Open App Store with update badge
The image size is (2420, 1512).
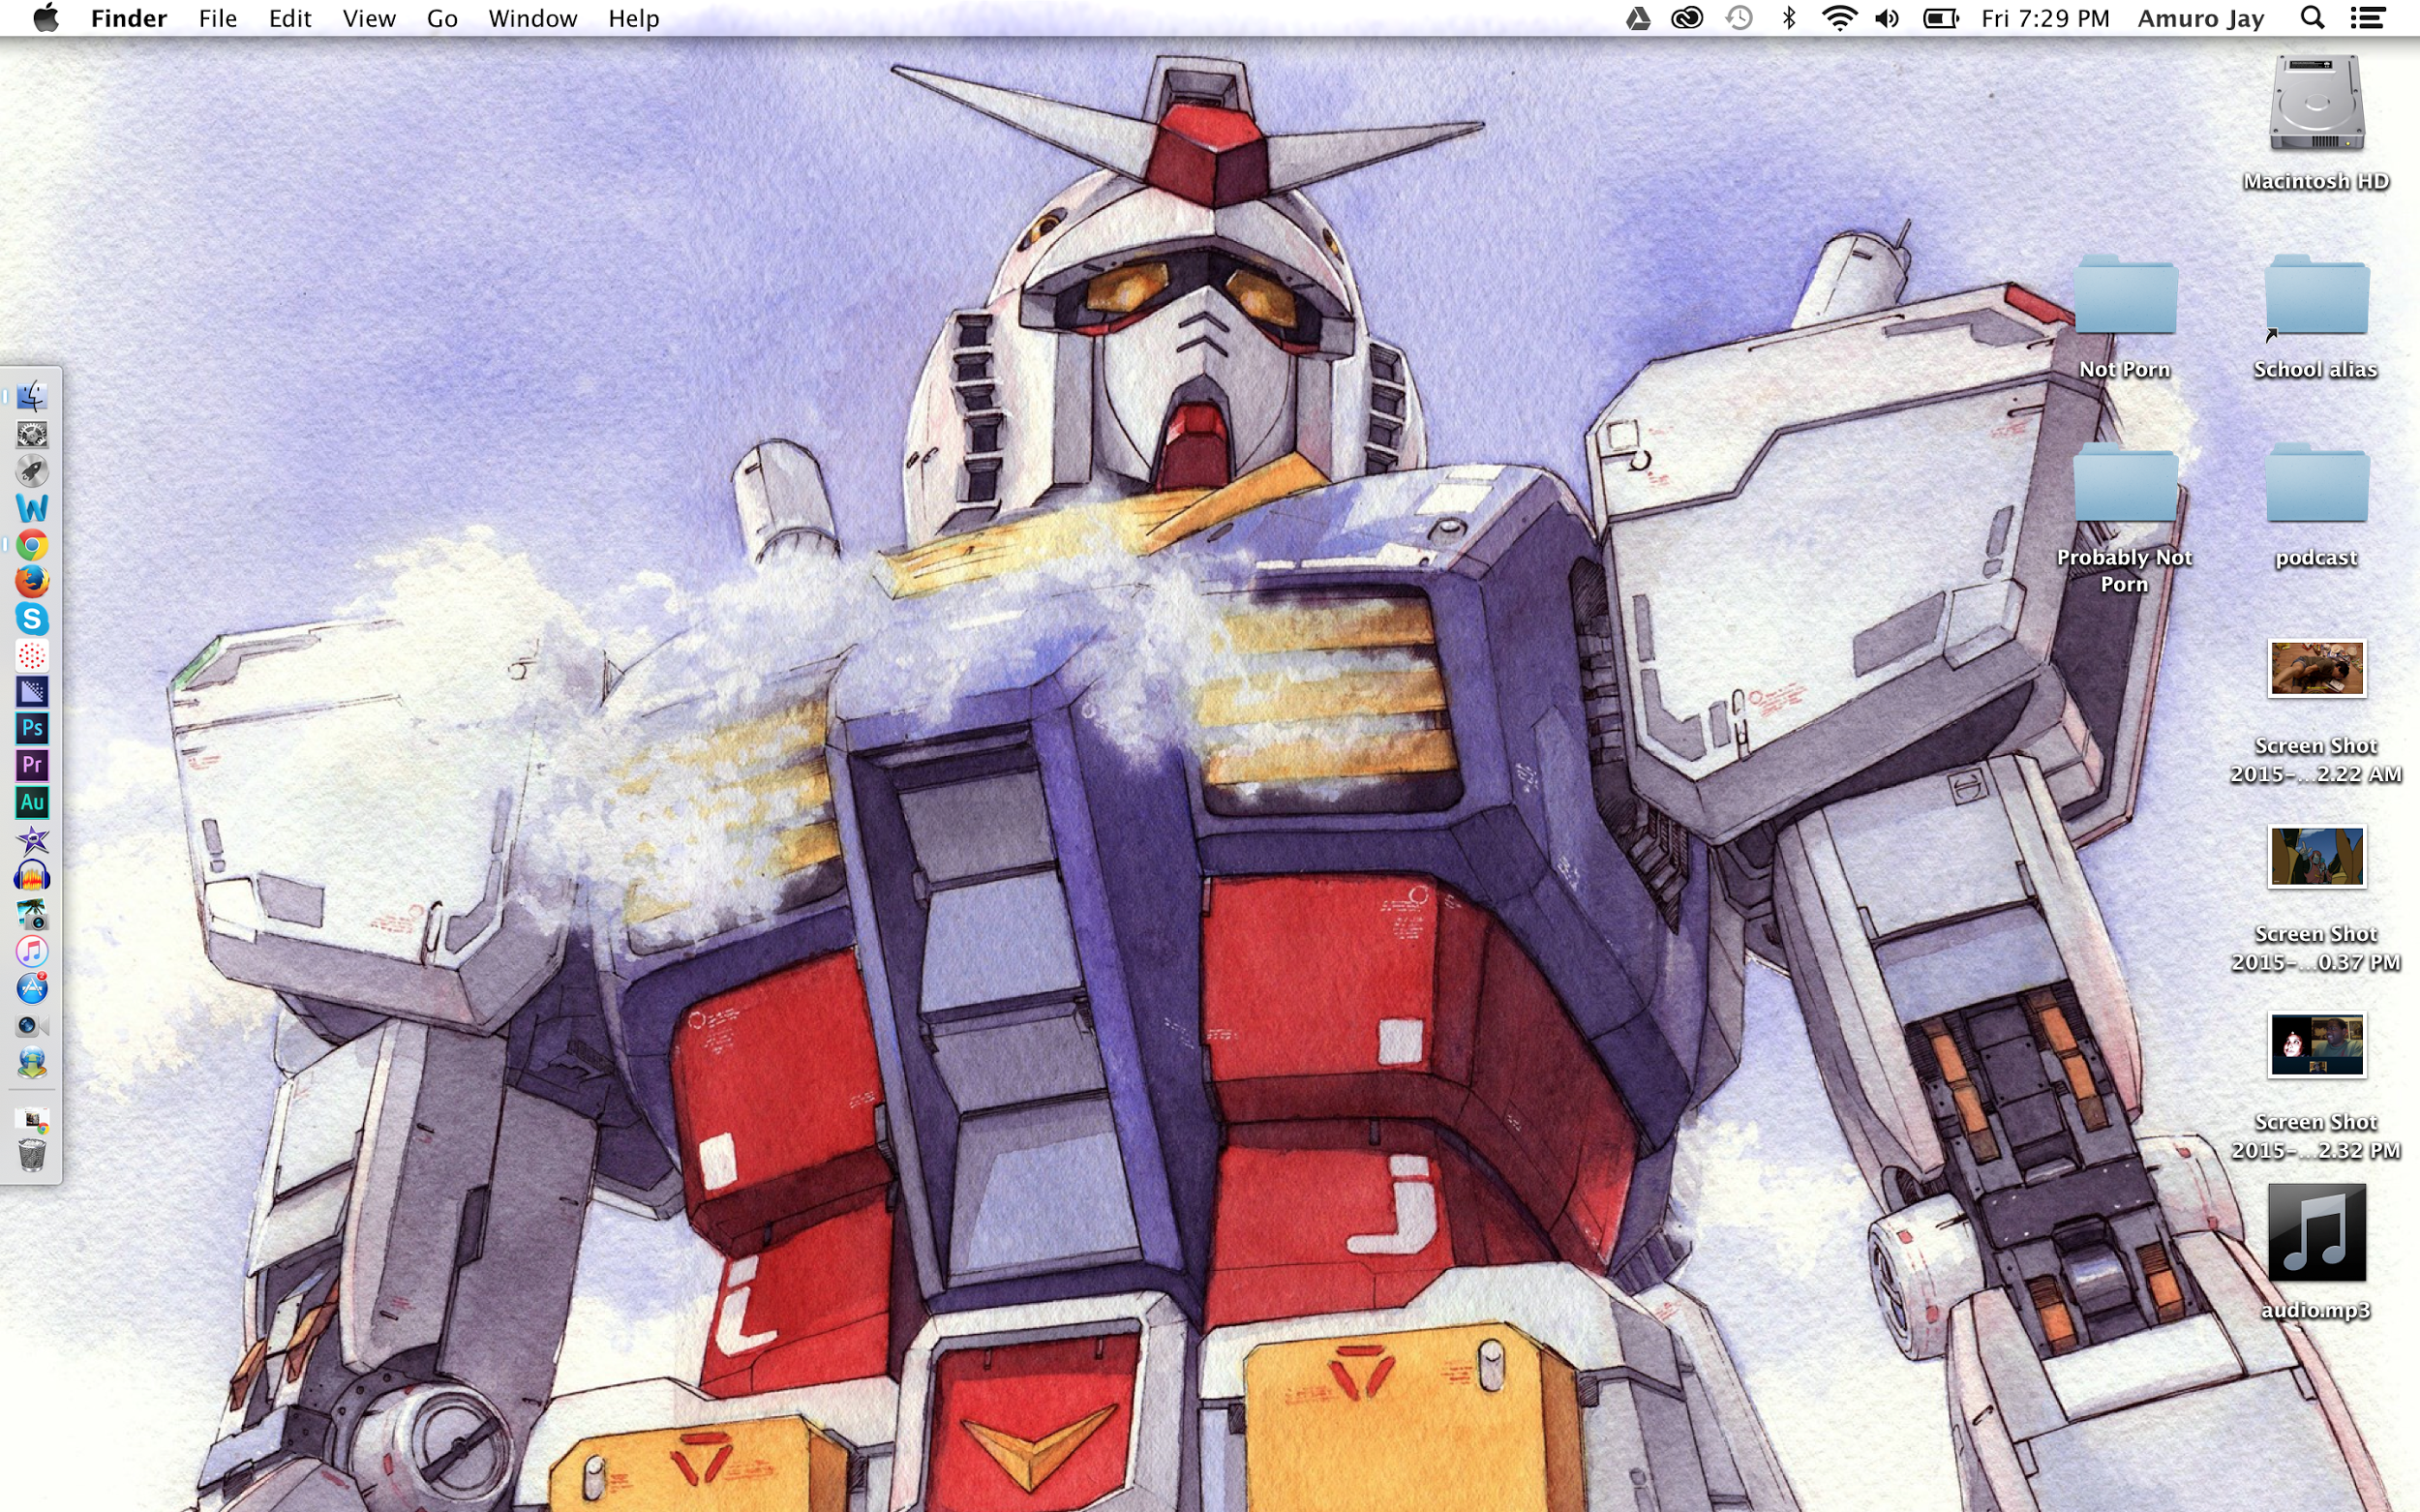[32, 988]
